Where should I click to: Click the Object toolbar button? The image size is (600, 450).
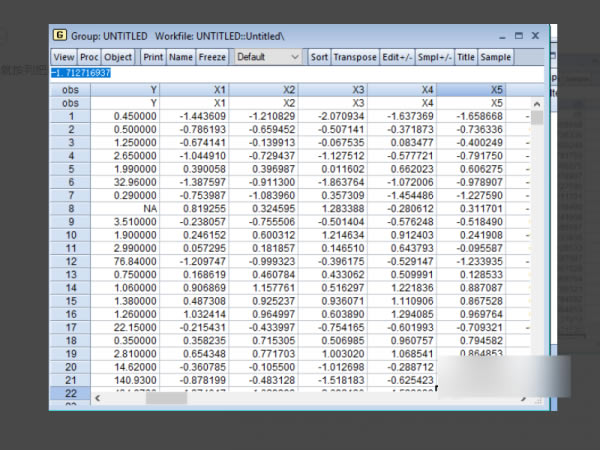118,57
